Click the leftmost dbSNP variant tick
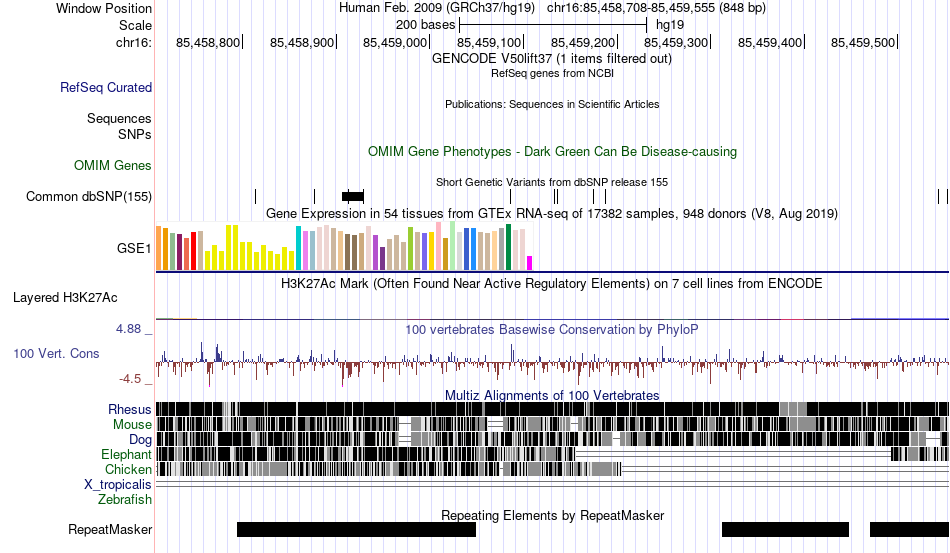The width and height of the screenshot is (950, 553). pyautogui.click(x=256, y=196)
